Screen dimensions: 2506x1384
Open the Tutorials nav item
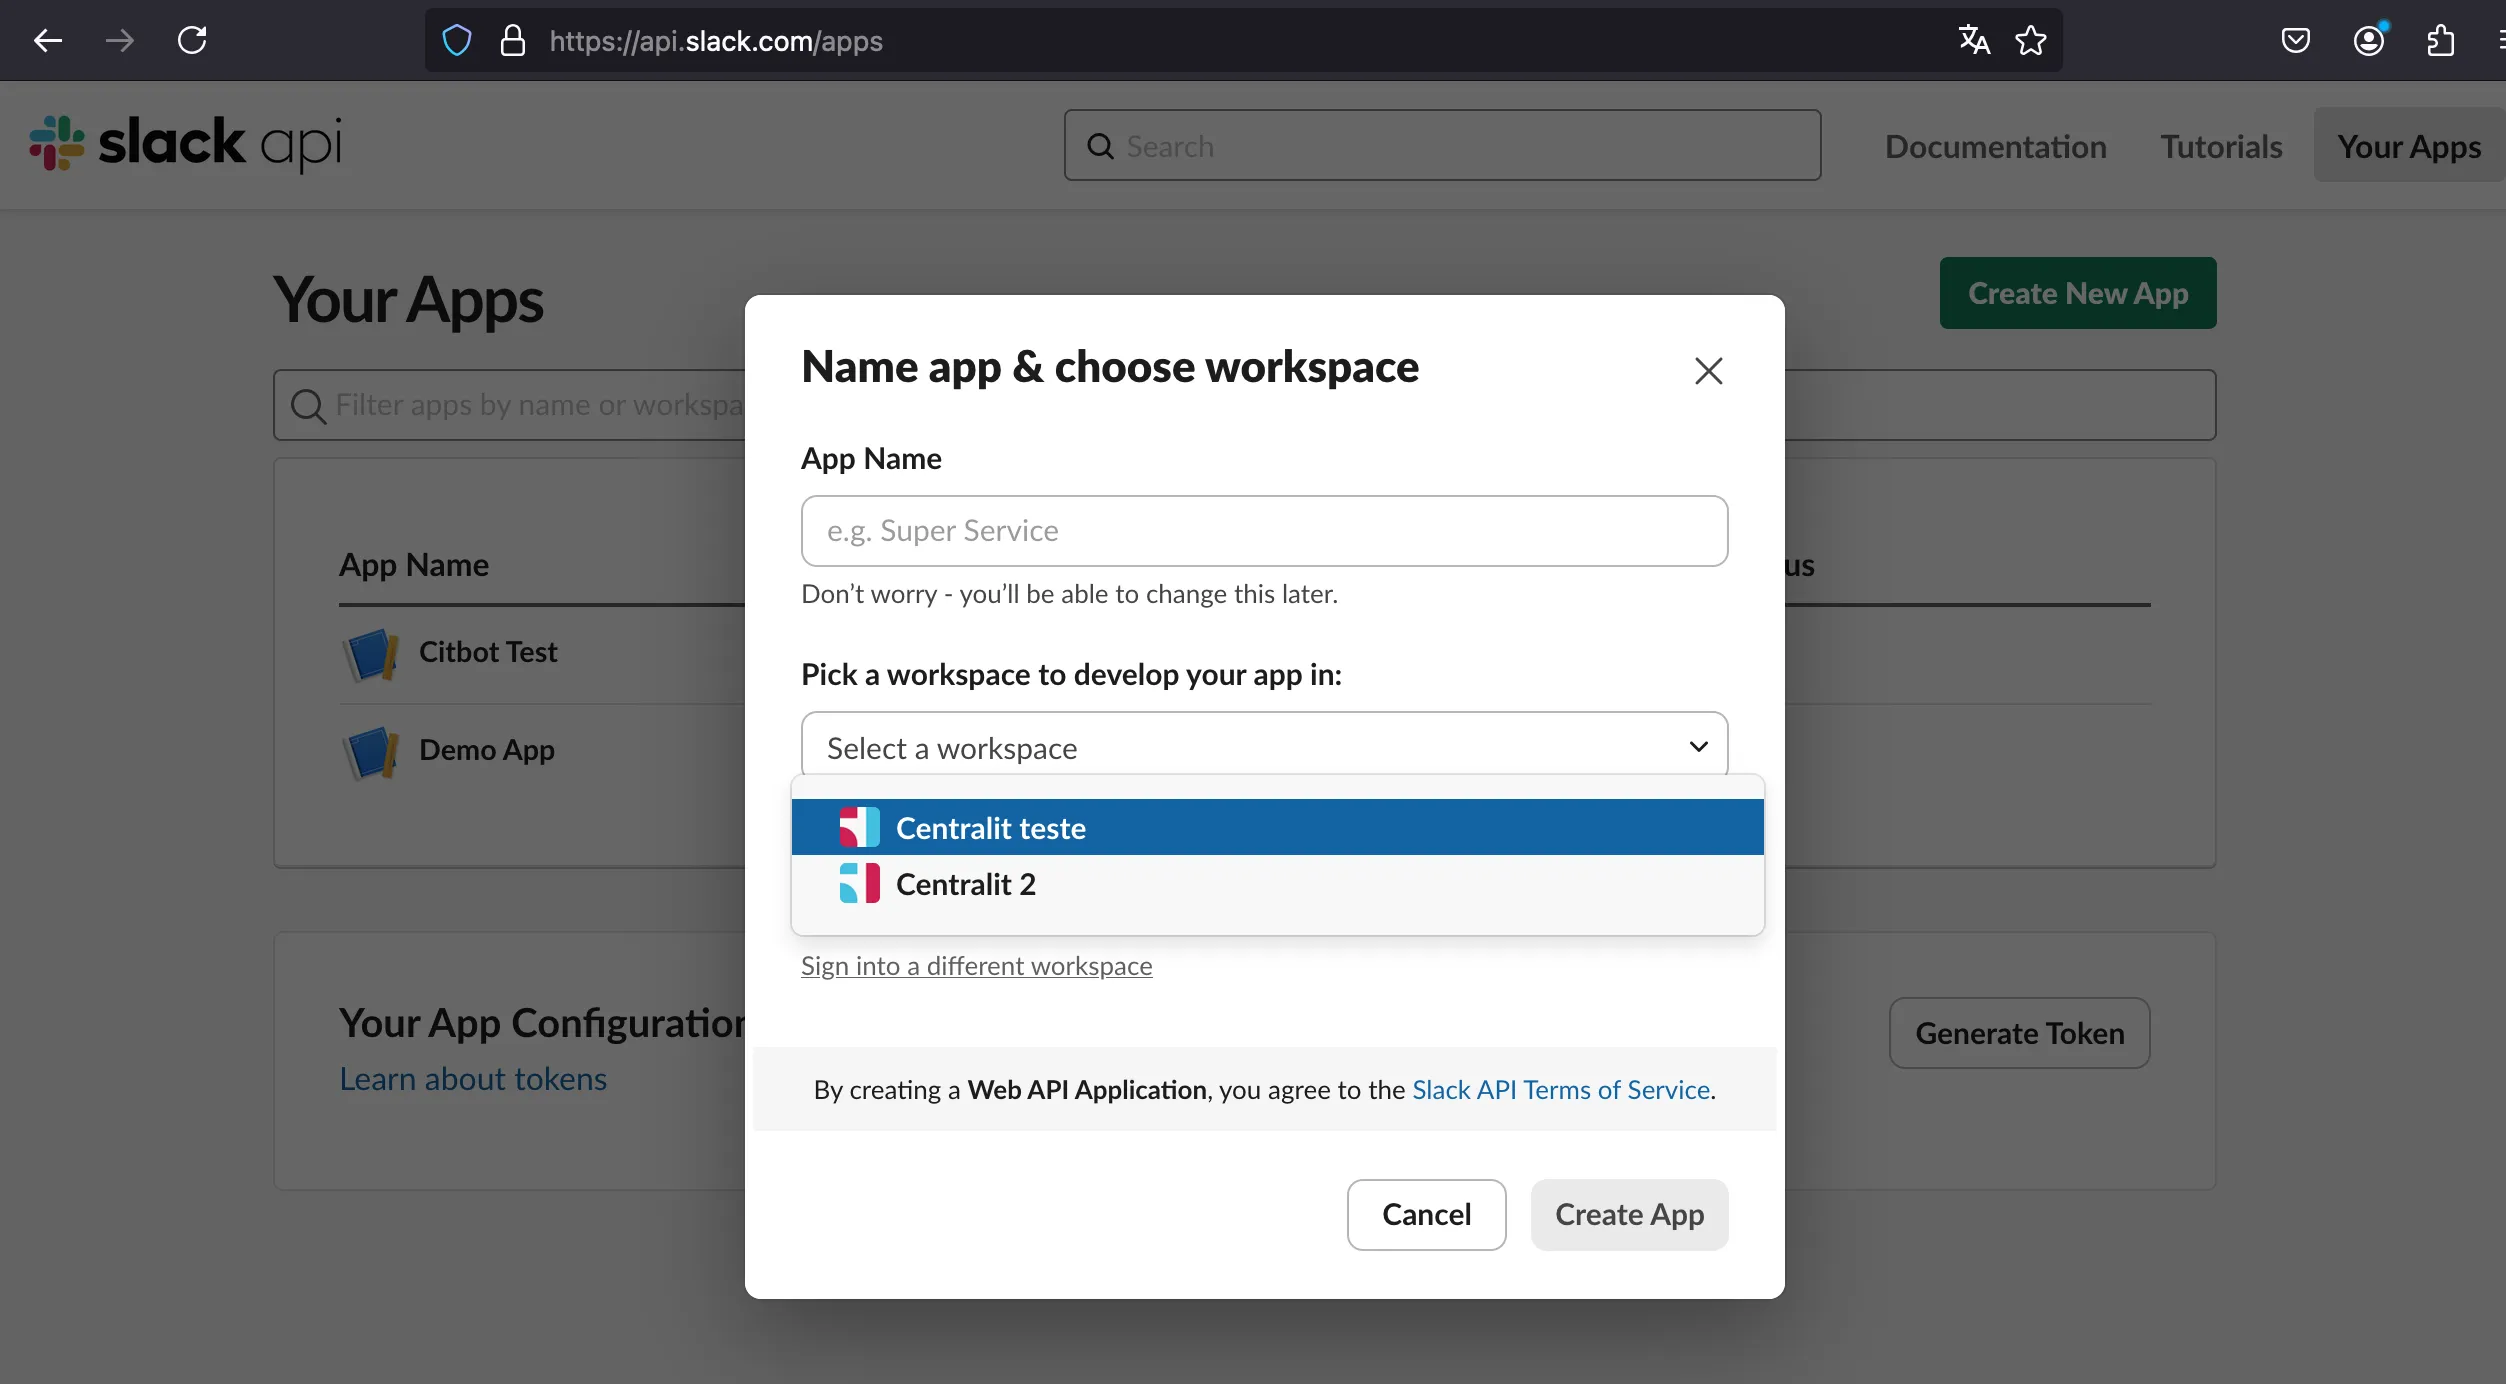(x=2221, y=146)
